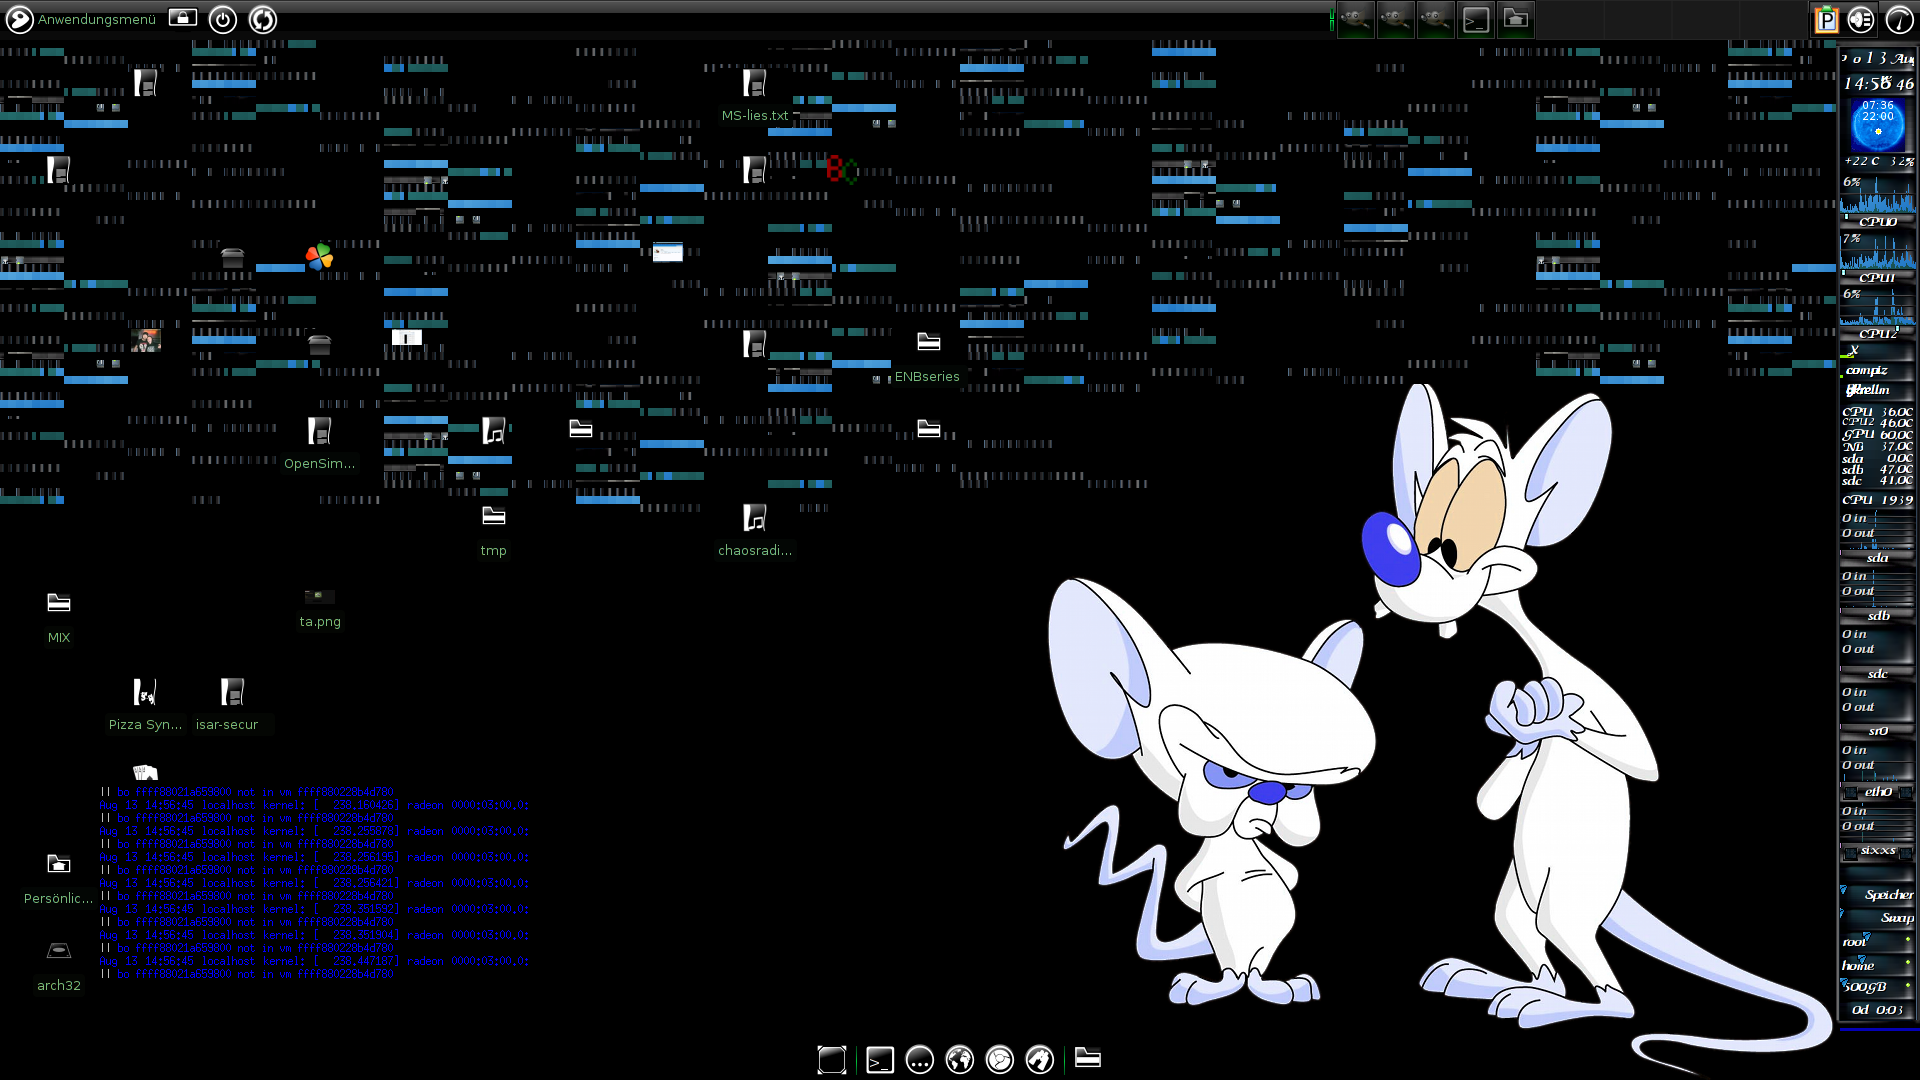The image size is (1920, 1080).
Task: Click the circular refresh arrows icon
Action: (263, 19)
